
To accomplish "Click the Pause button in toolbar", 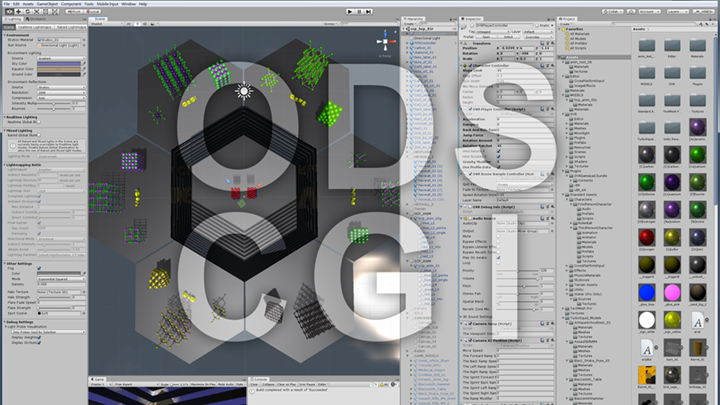I will pyautogui.click(x=359, y=11).
